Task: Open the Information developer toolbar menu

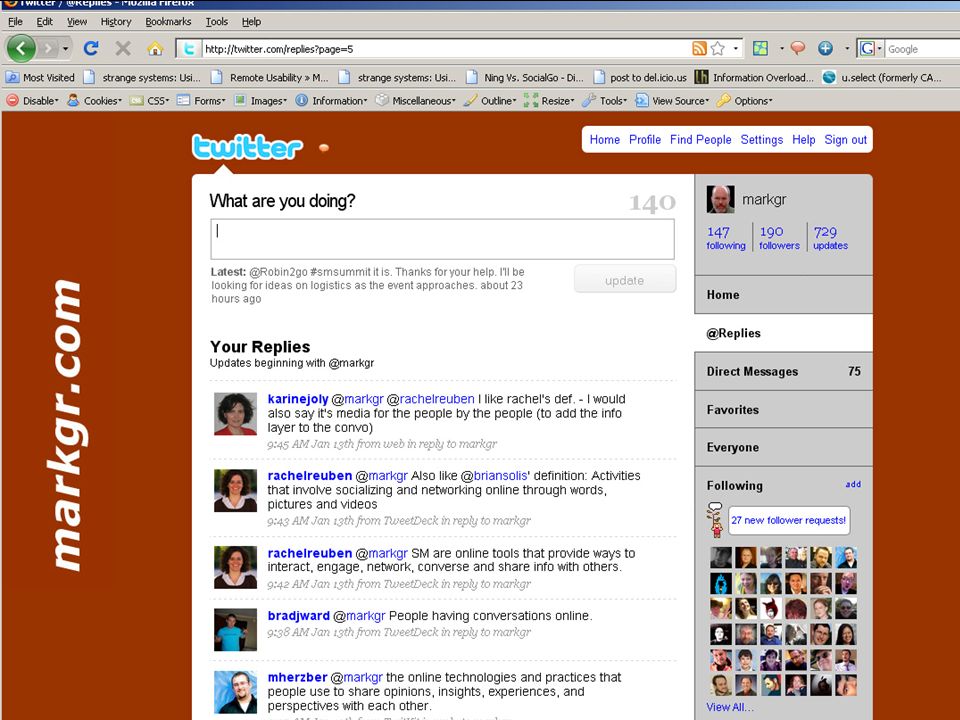Action: [331, 100]
